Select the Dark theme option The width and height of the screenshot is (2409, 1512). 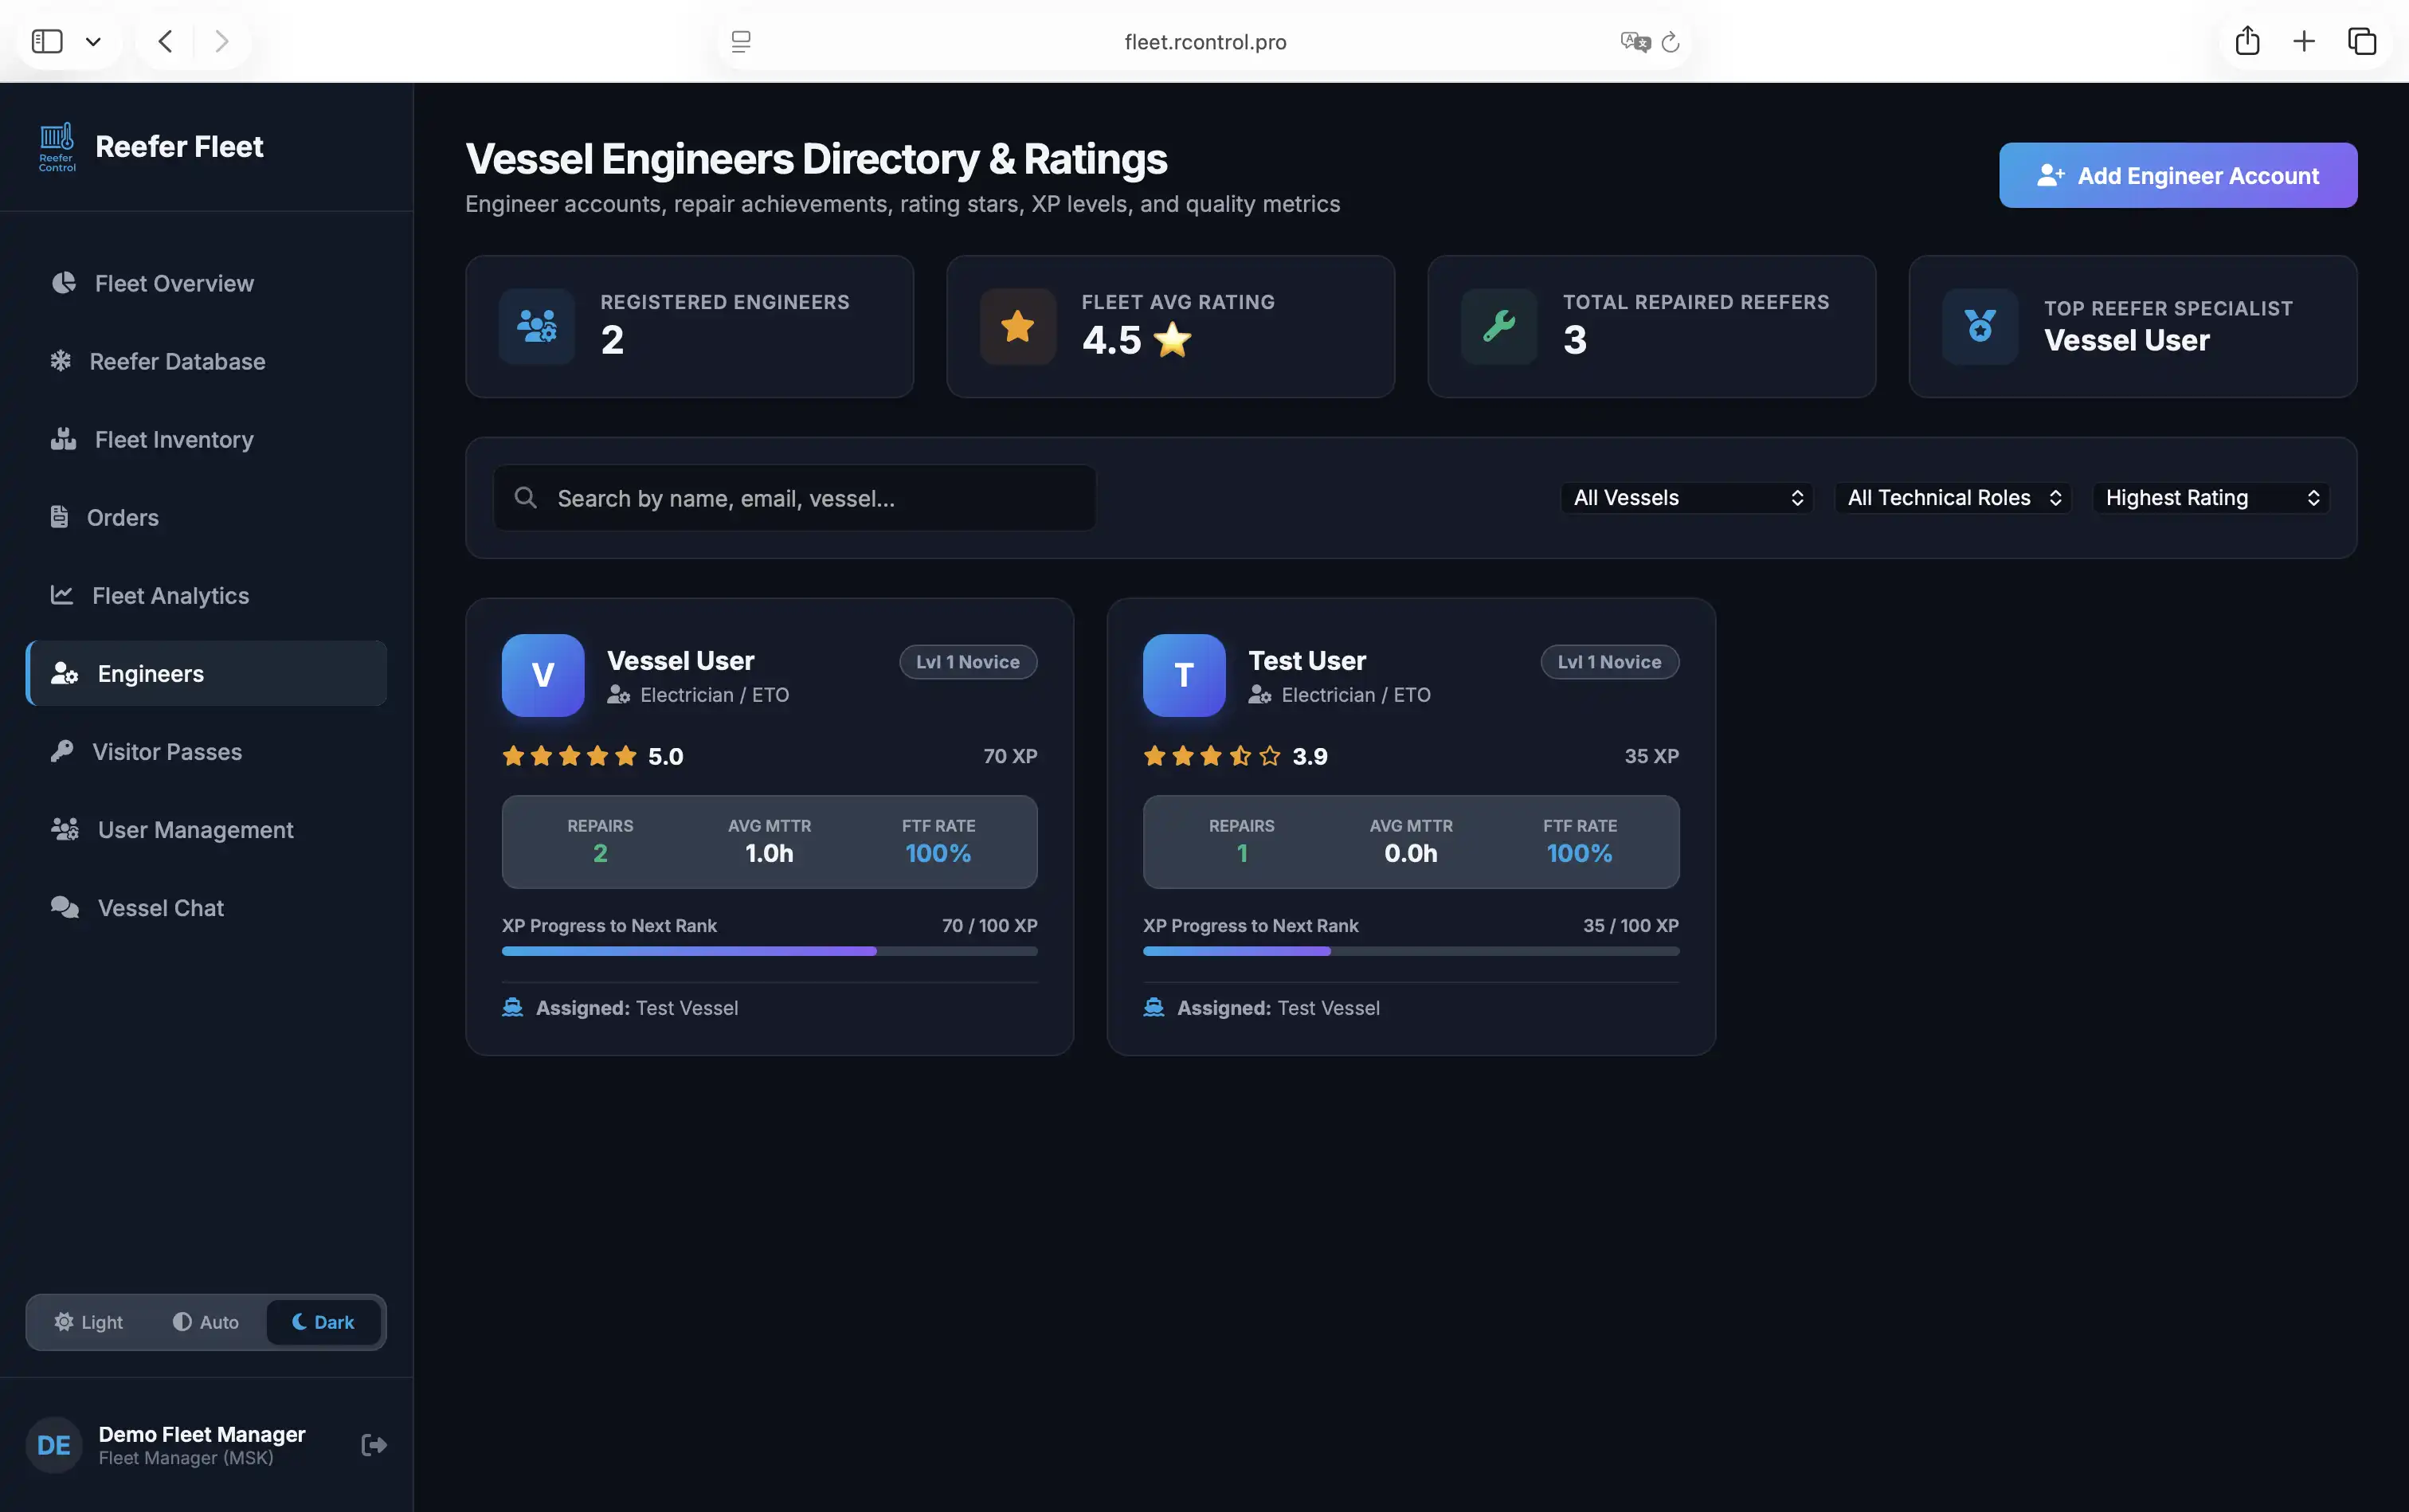click(323, 1322)
